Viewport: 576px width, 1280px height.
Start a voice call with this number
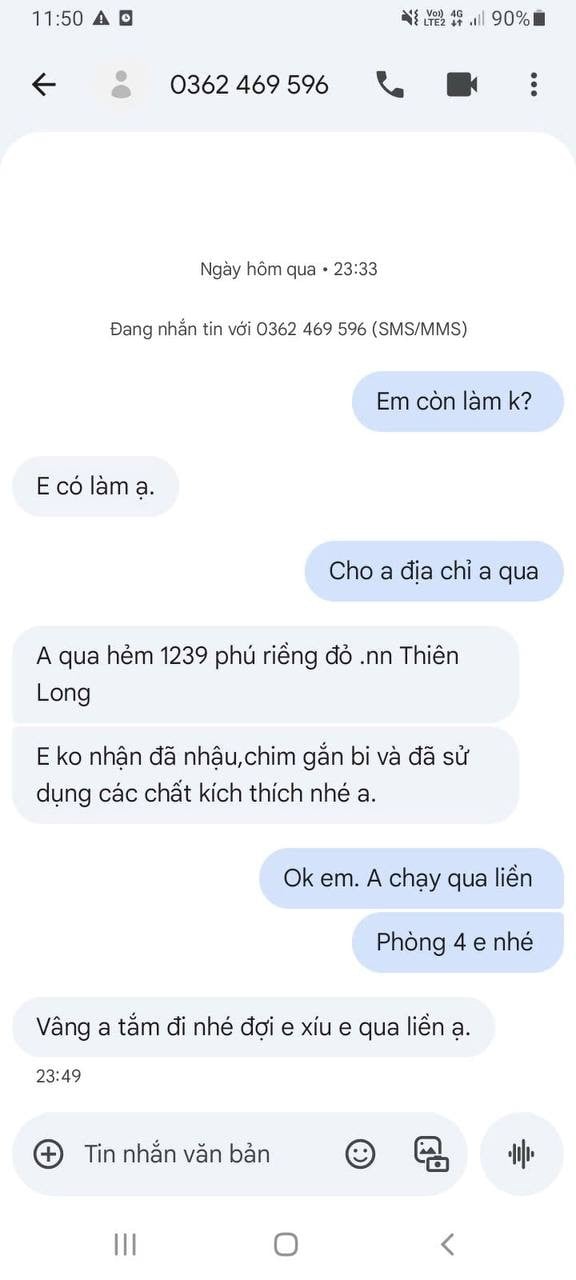390,85
